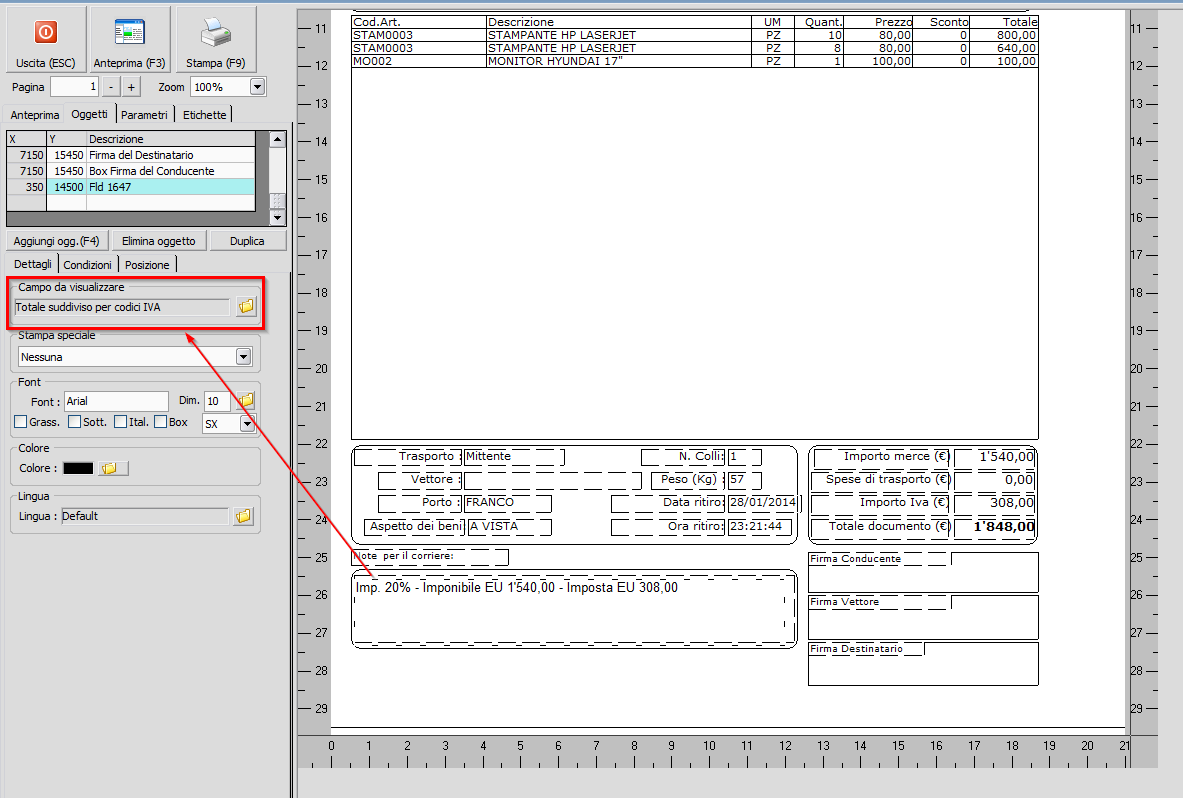Select row Box Firma del Conducente
The height and width of the screenshot is (798, 1183).
point(131,171)
